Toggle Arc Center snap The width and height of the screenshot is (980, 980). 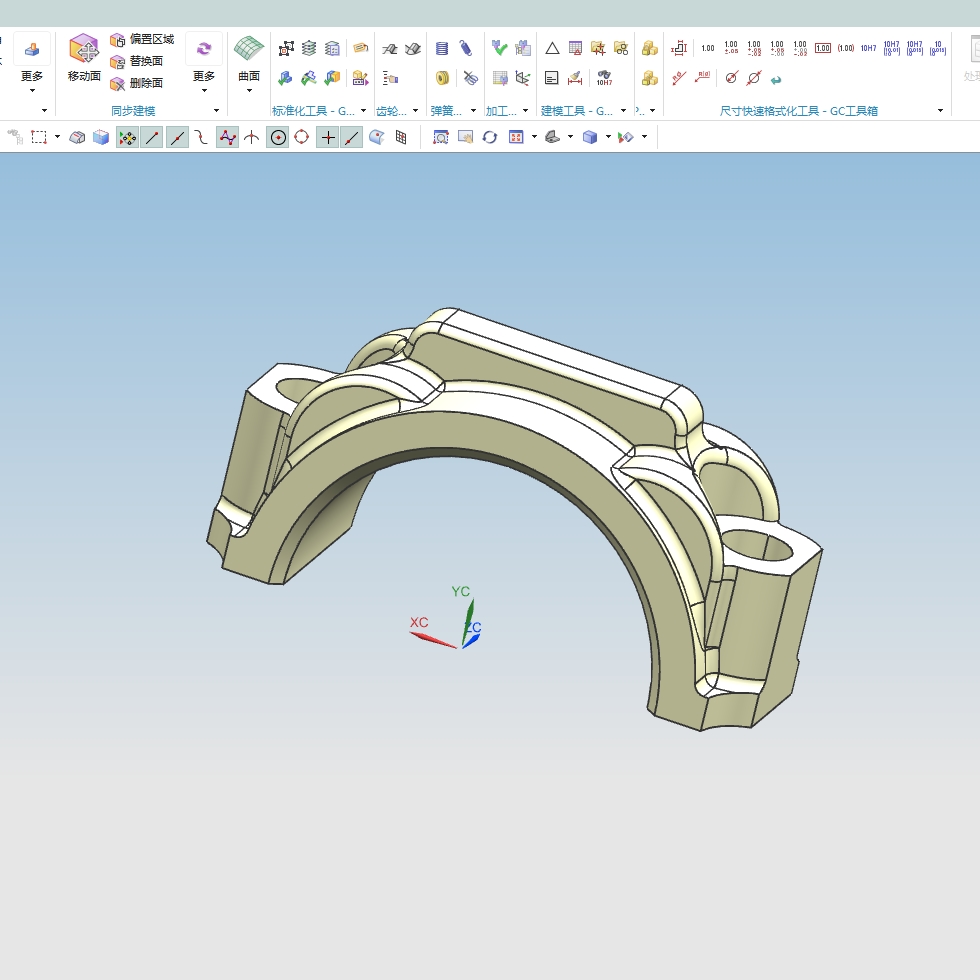pyautogui.click(x=278, y=138)
